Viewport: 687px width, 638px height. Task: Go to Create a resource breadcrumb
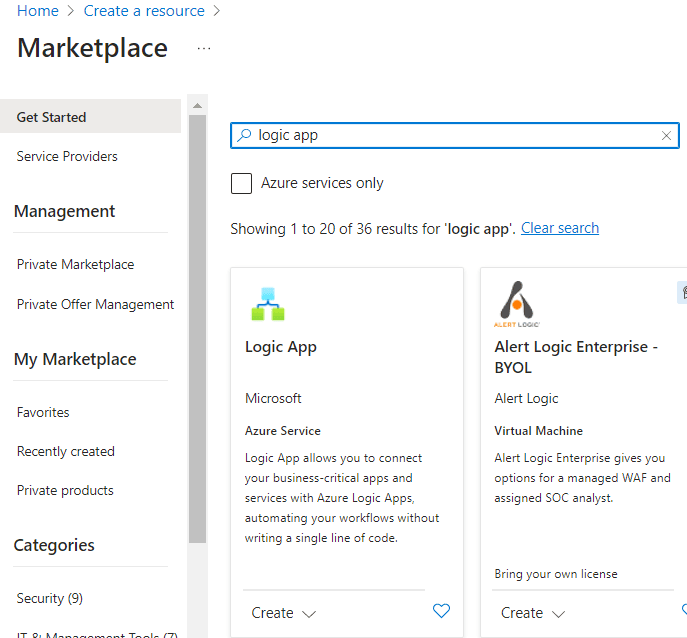click(x=144, y=11)
